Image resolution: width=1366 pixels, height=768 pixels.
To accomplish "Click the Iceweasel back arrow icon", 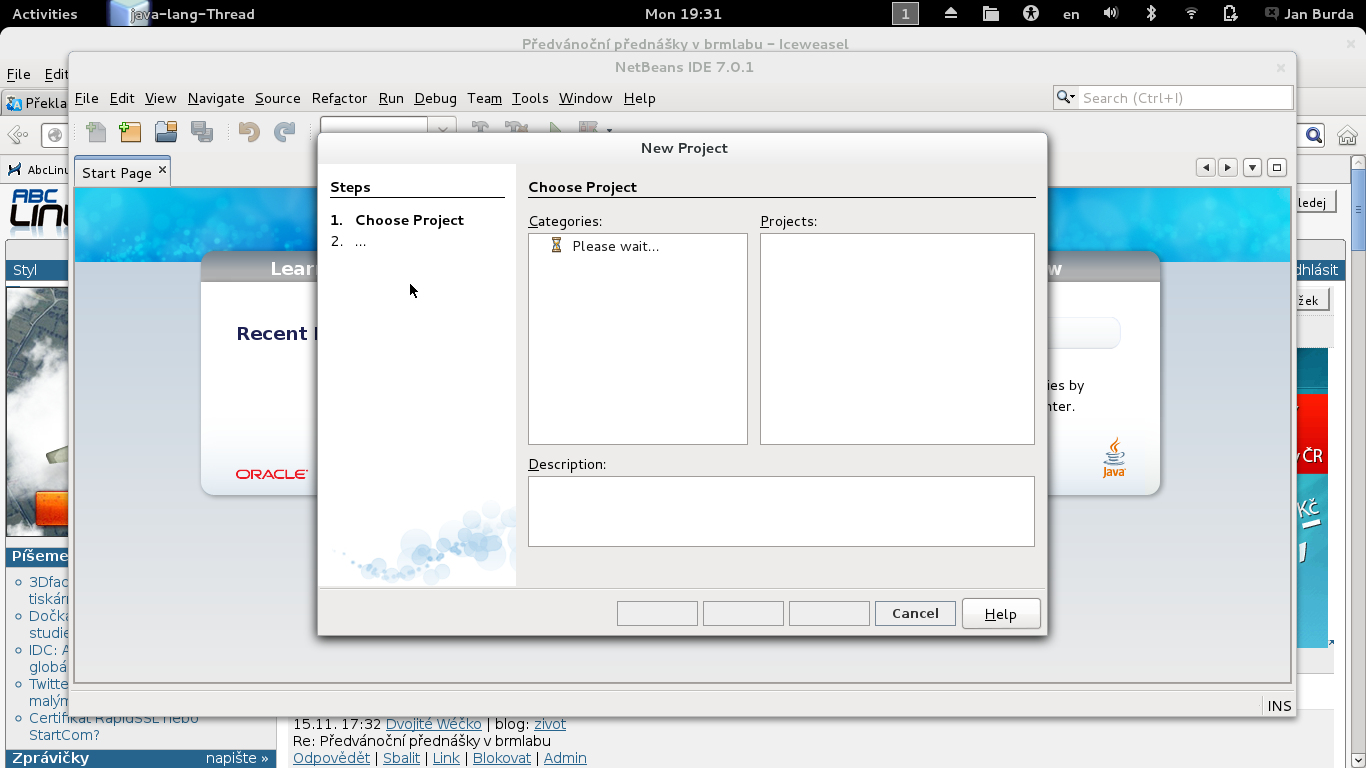I will point(17,135).
